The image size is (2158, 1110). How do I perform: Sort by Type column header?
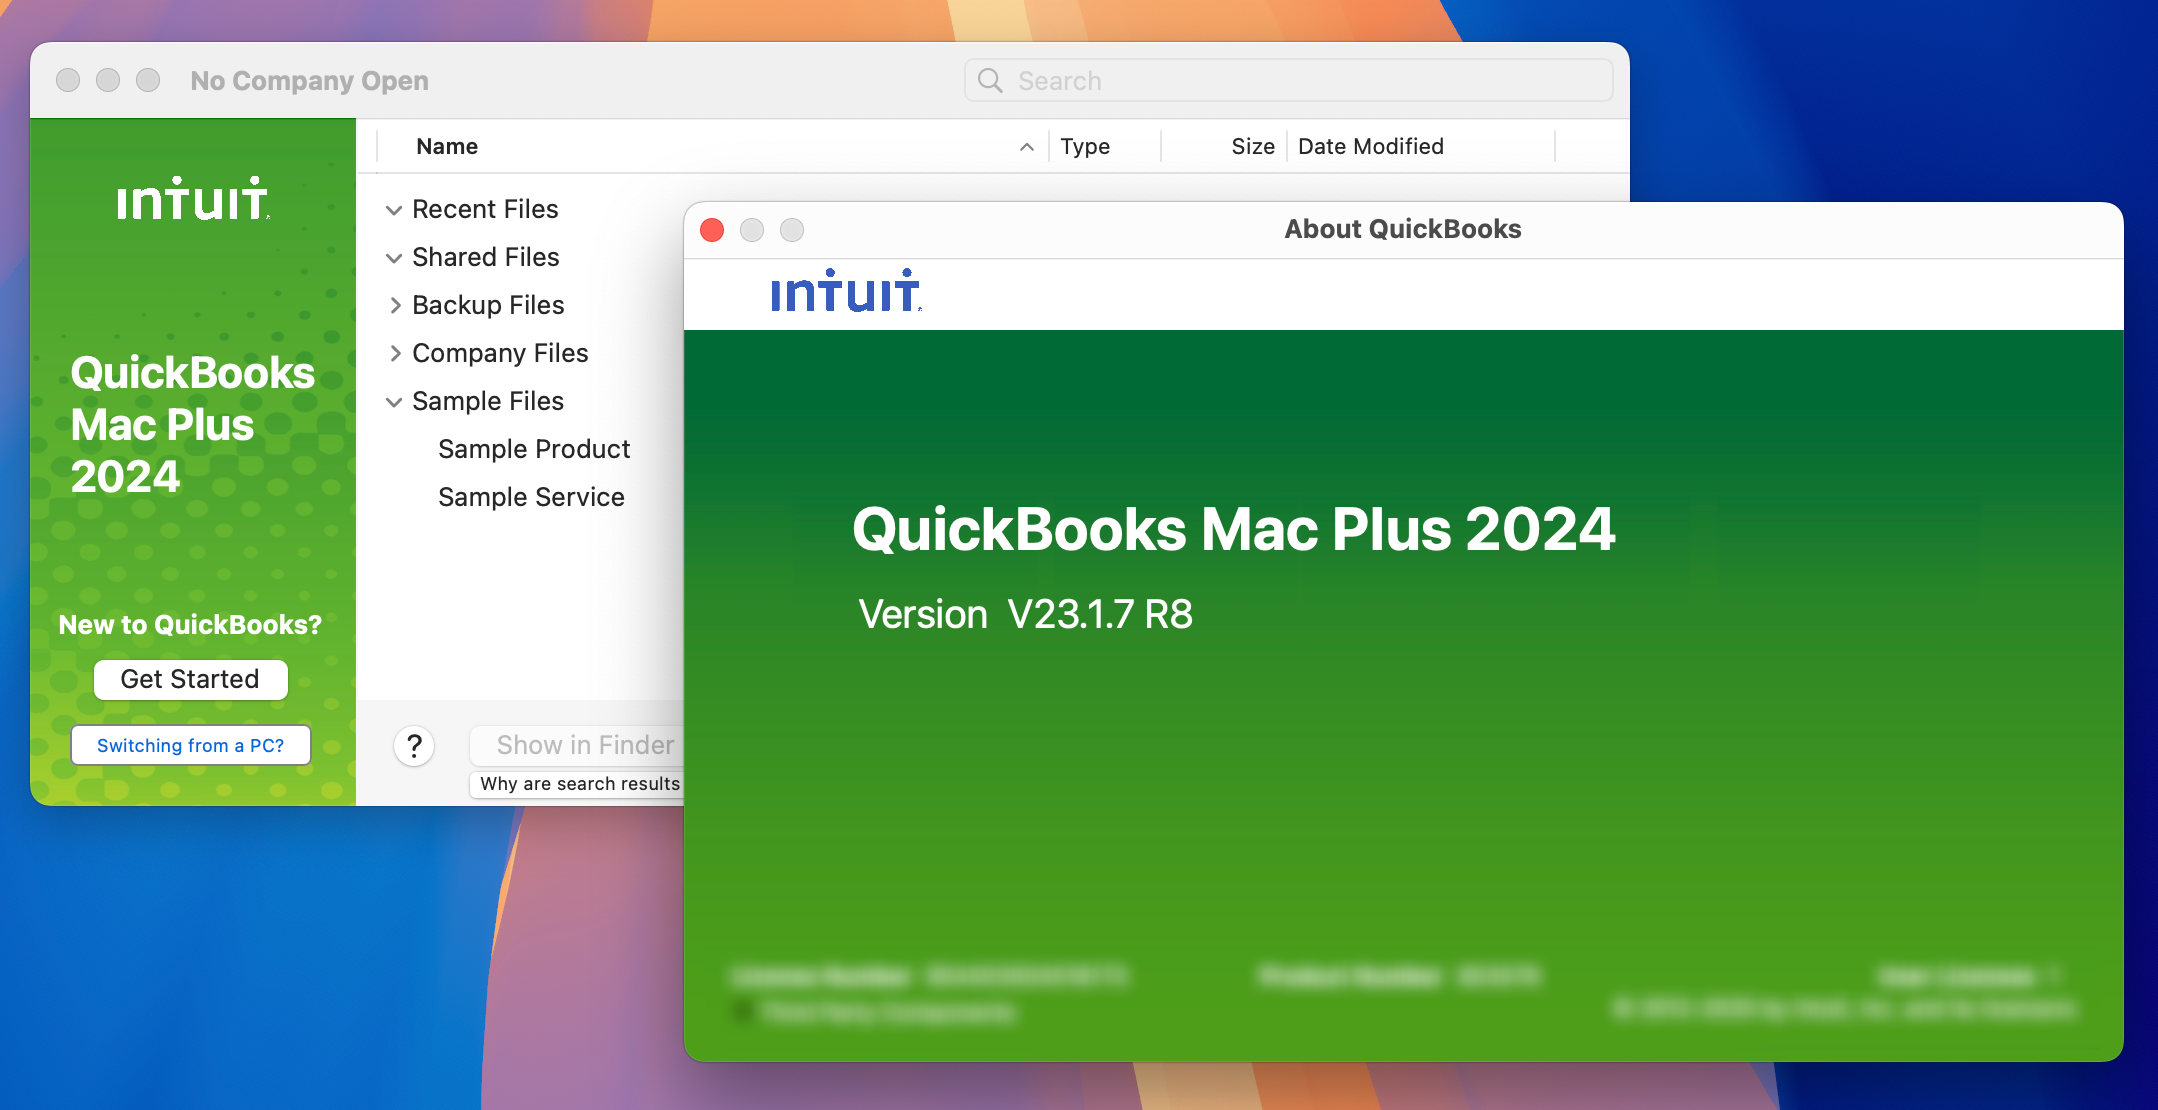click(1085, 147)
